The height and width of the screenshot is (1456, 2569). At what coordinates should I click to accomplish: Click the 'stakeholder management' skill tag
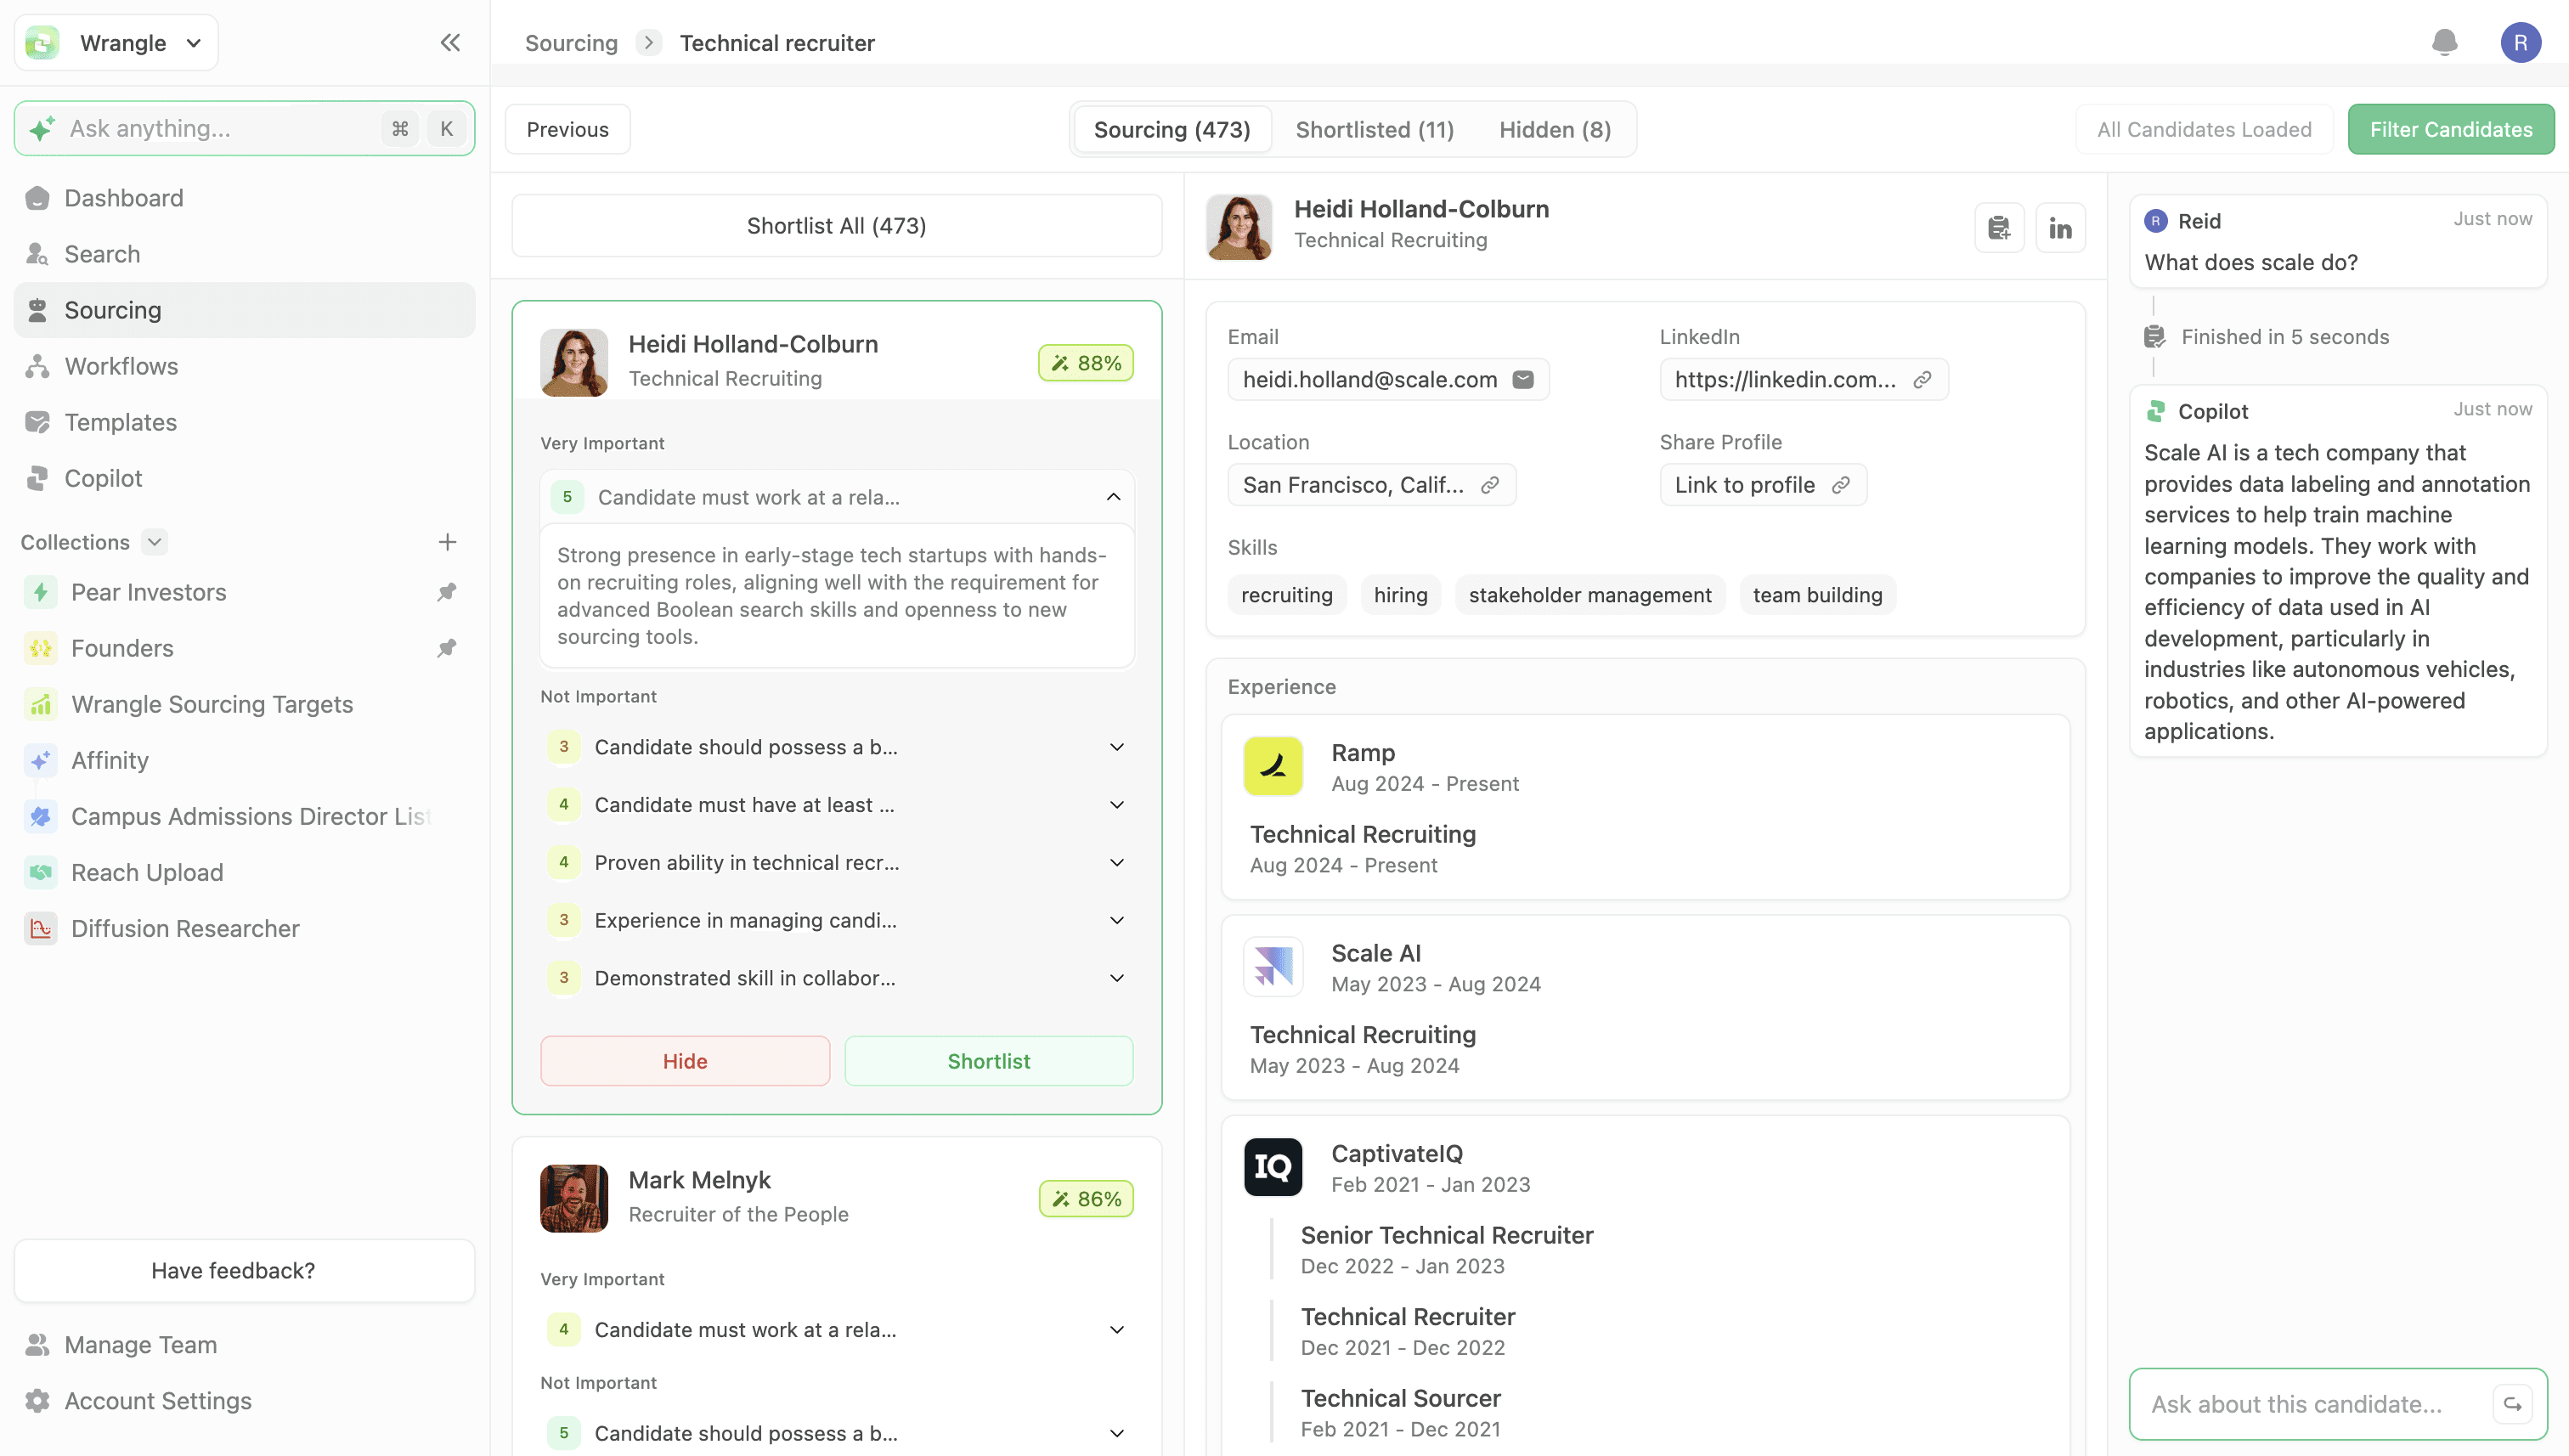(x=1590, y=595)
